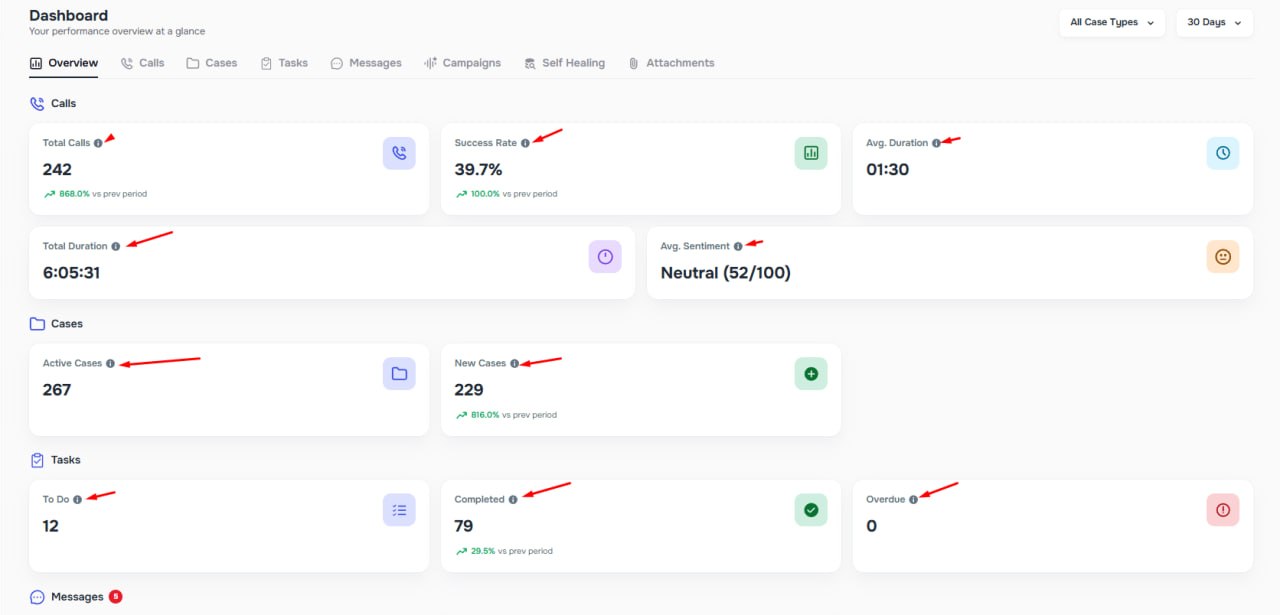Click the Avg. Sentiment neutral face icon

click(x=1222, y=257)
